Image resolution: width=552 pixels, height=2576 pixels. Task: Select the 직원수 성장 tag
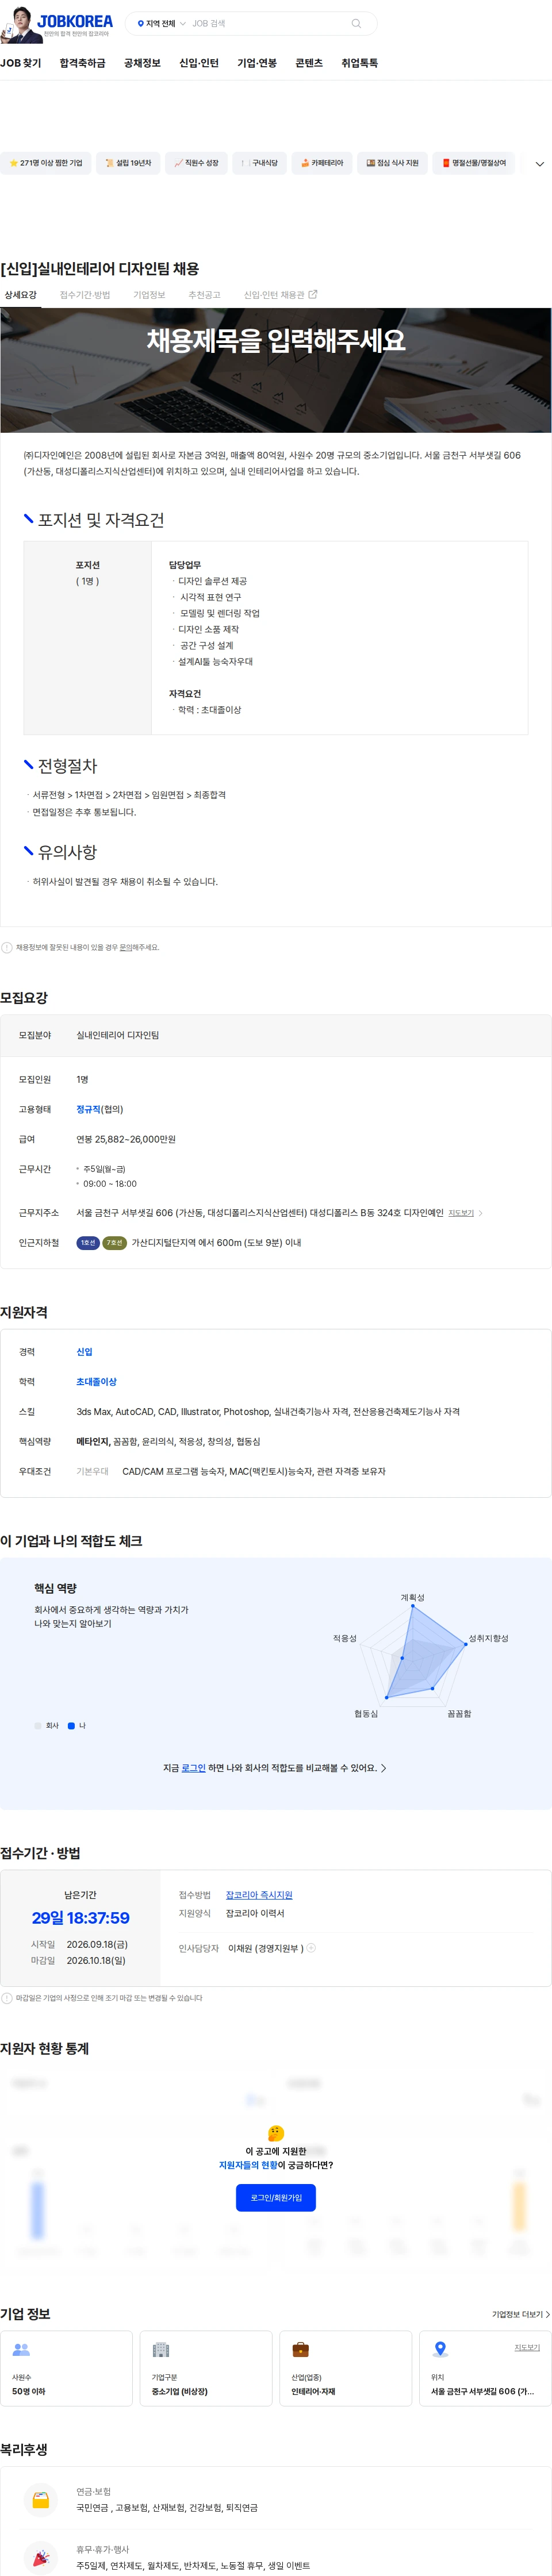tap(196, 163)
